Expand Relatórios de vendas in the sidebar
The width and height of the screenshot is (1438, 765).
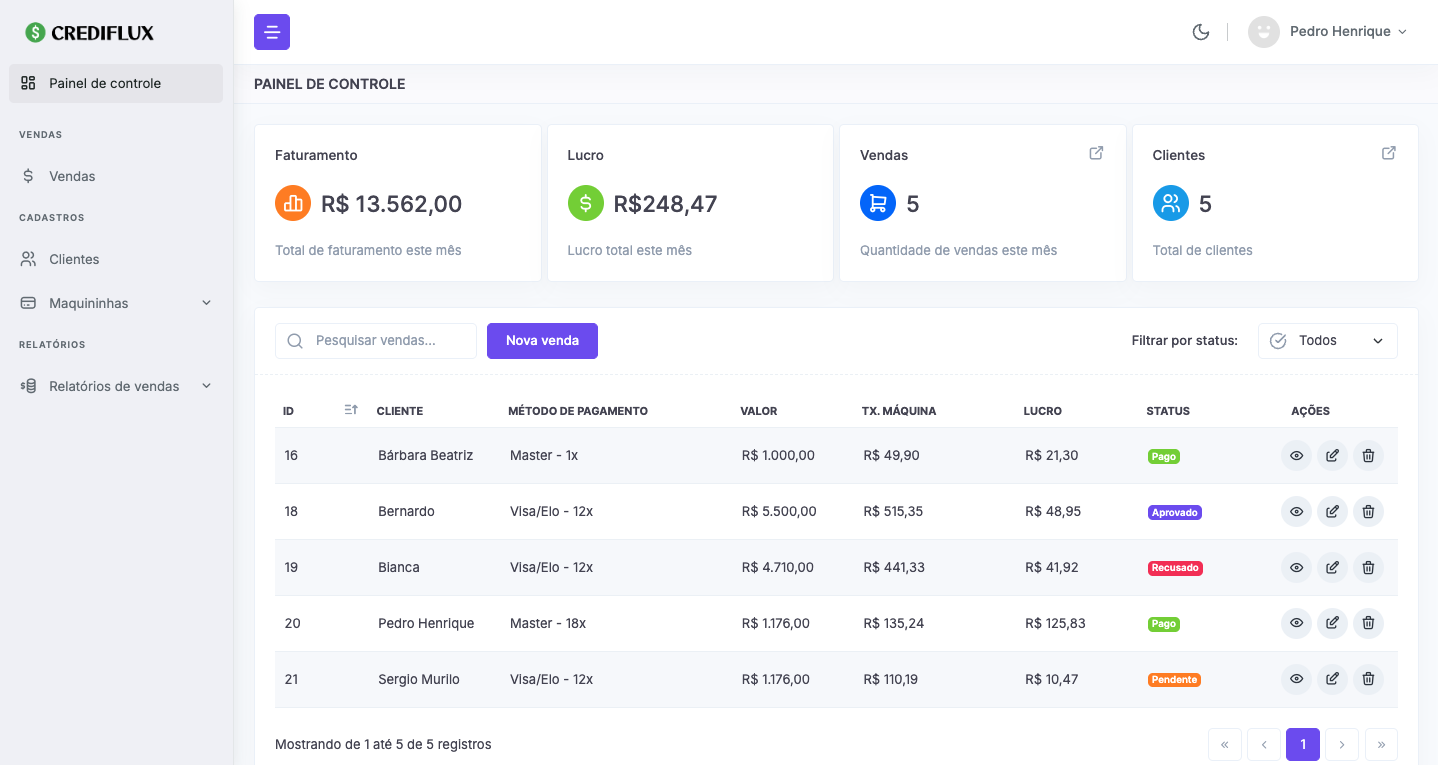(x=116, y=386)
